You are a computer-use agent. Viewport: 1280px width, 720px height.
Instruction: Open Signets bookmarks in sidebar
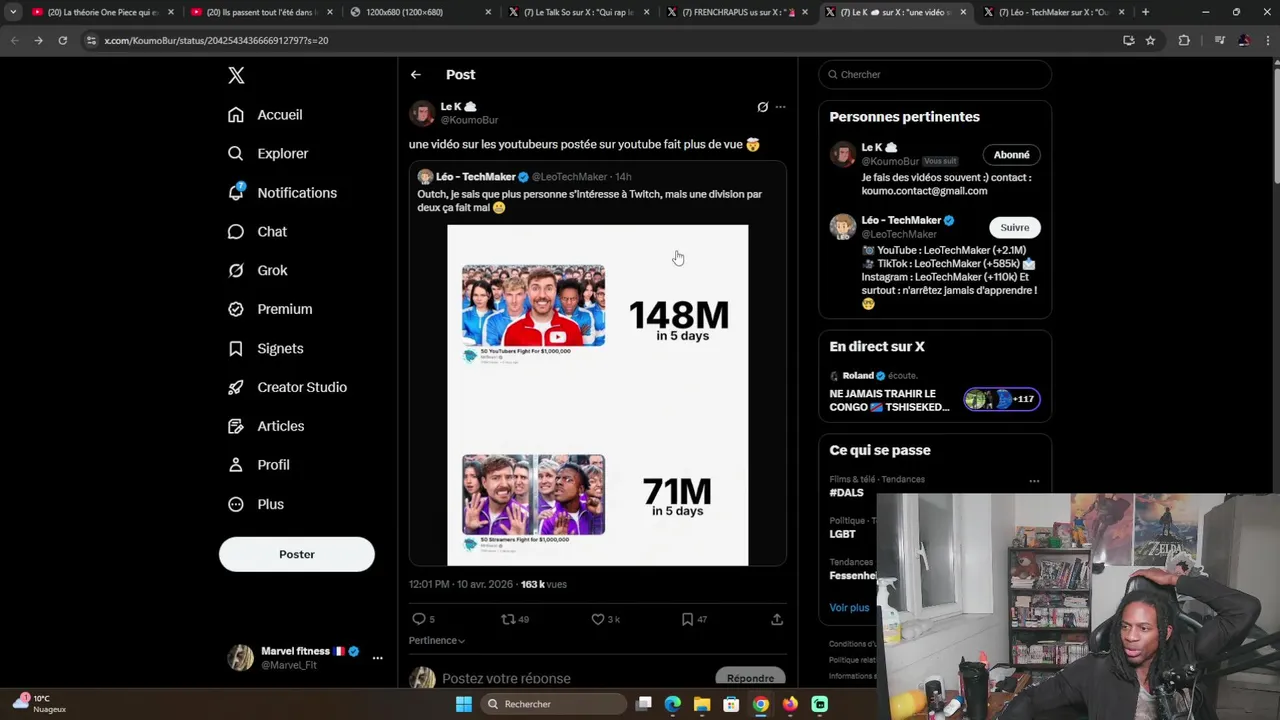click(x=265, y=349)
